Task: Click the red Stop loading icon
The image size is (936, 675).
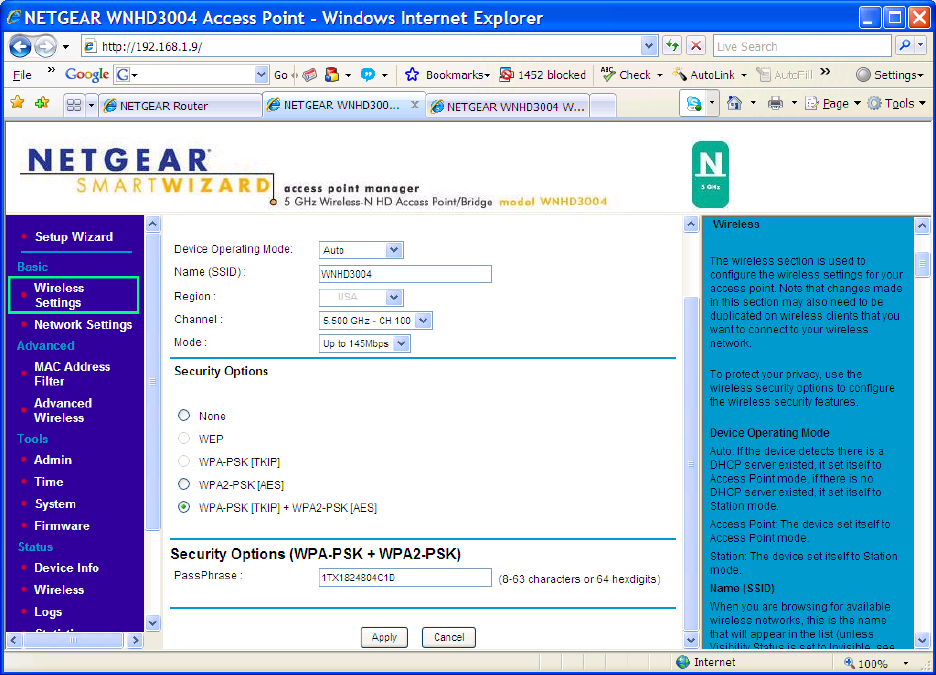Action: 695,45
